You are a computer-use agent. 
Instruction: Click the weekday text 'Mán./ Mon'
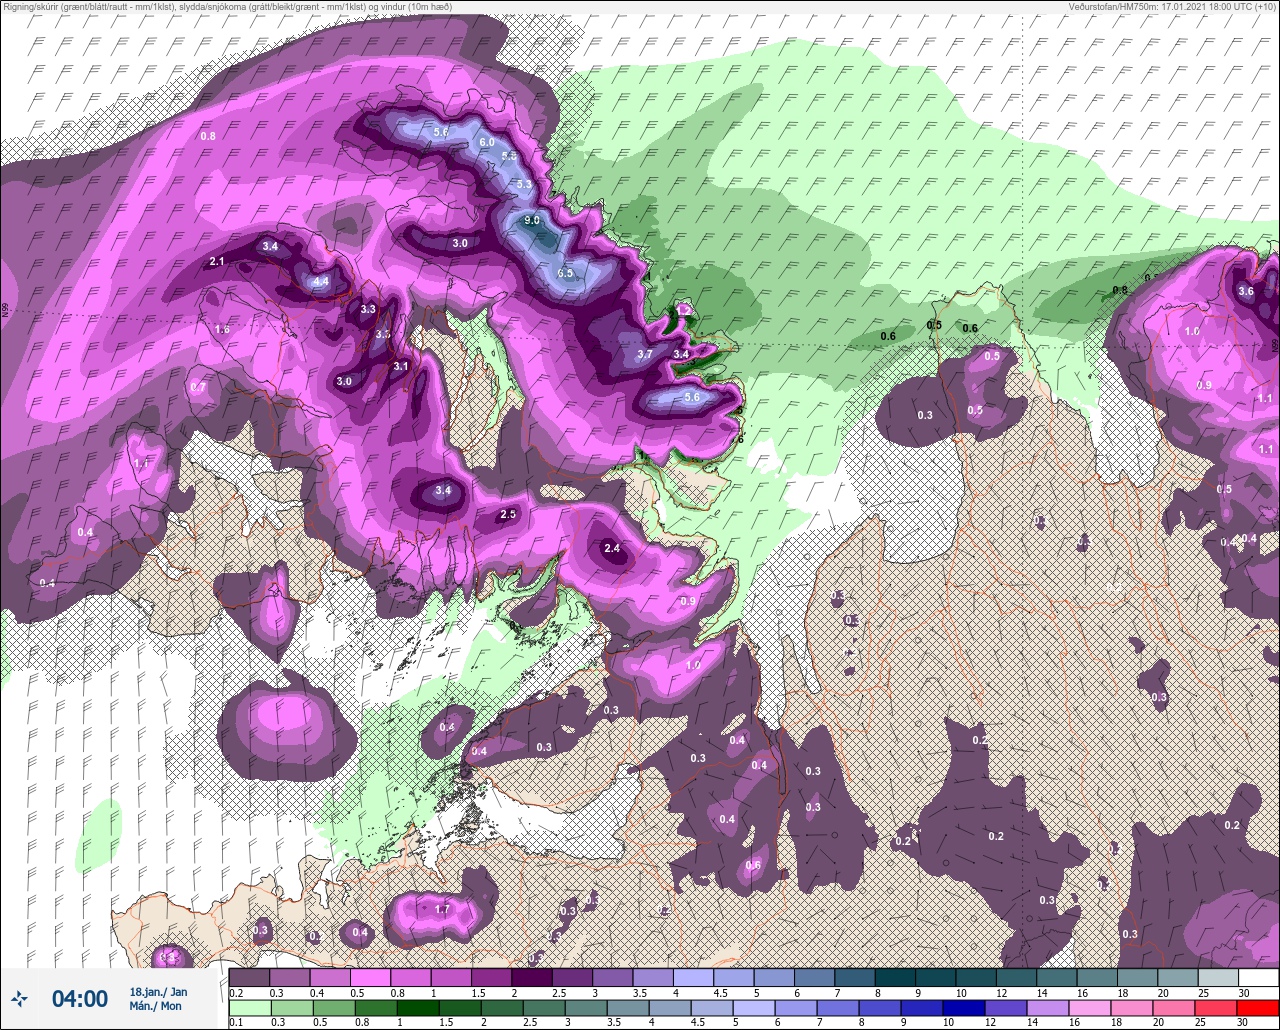[x=156, y=1006]
